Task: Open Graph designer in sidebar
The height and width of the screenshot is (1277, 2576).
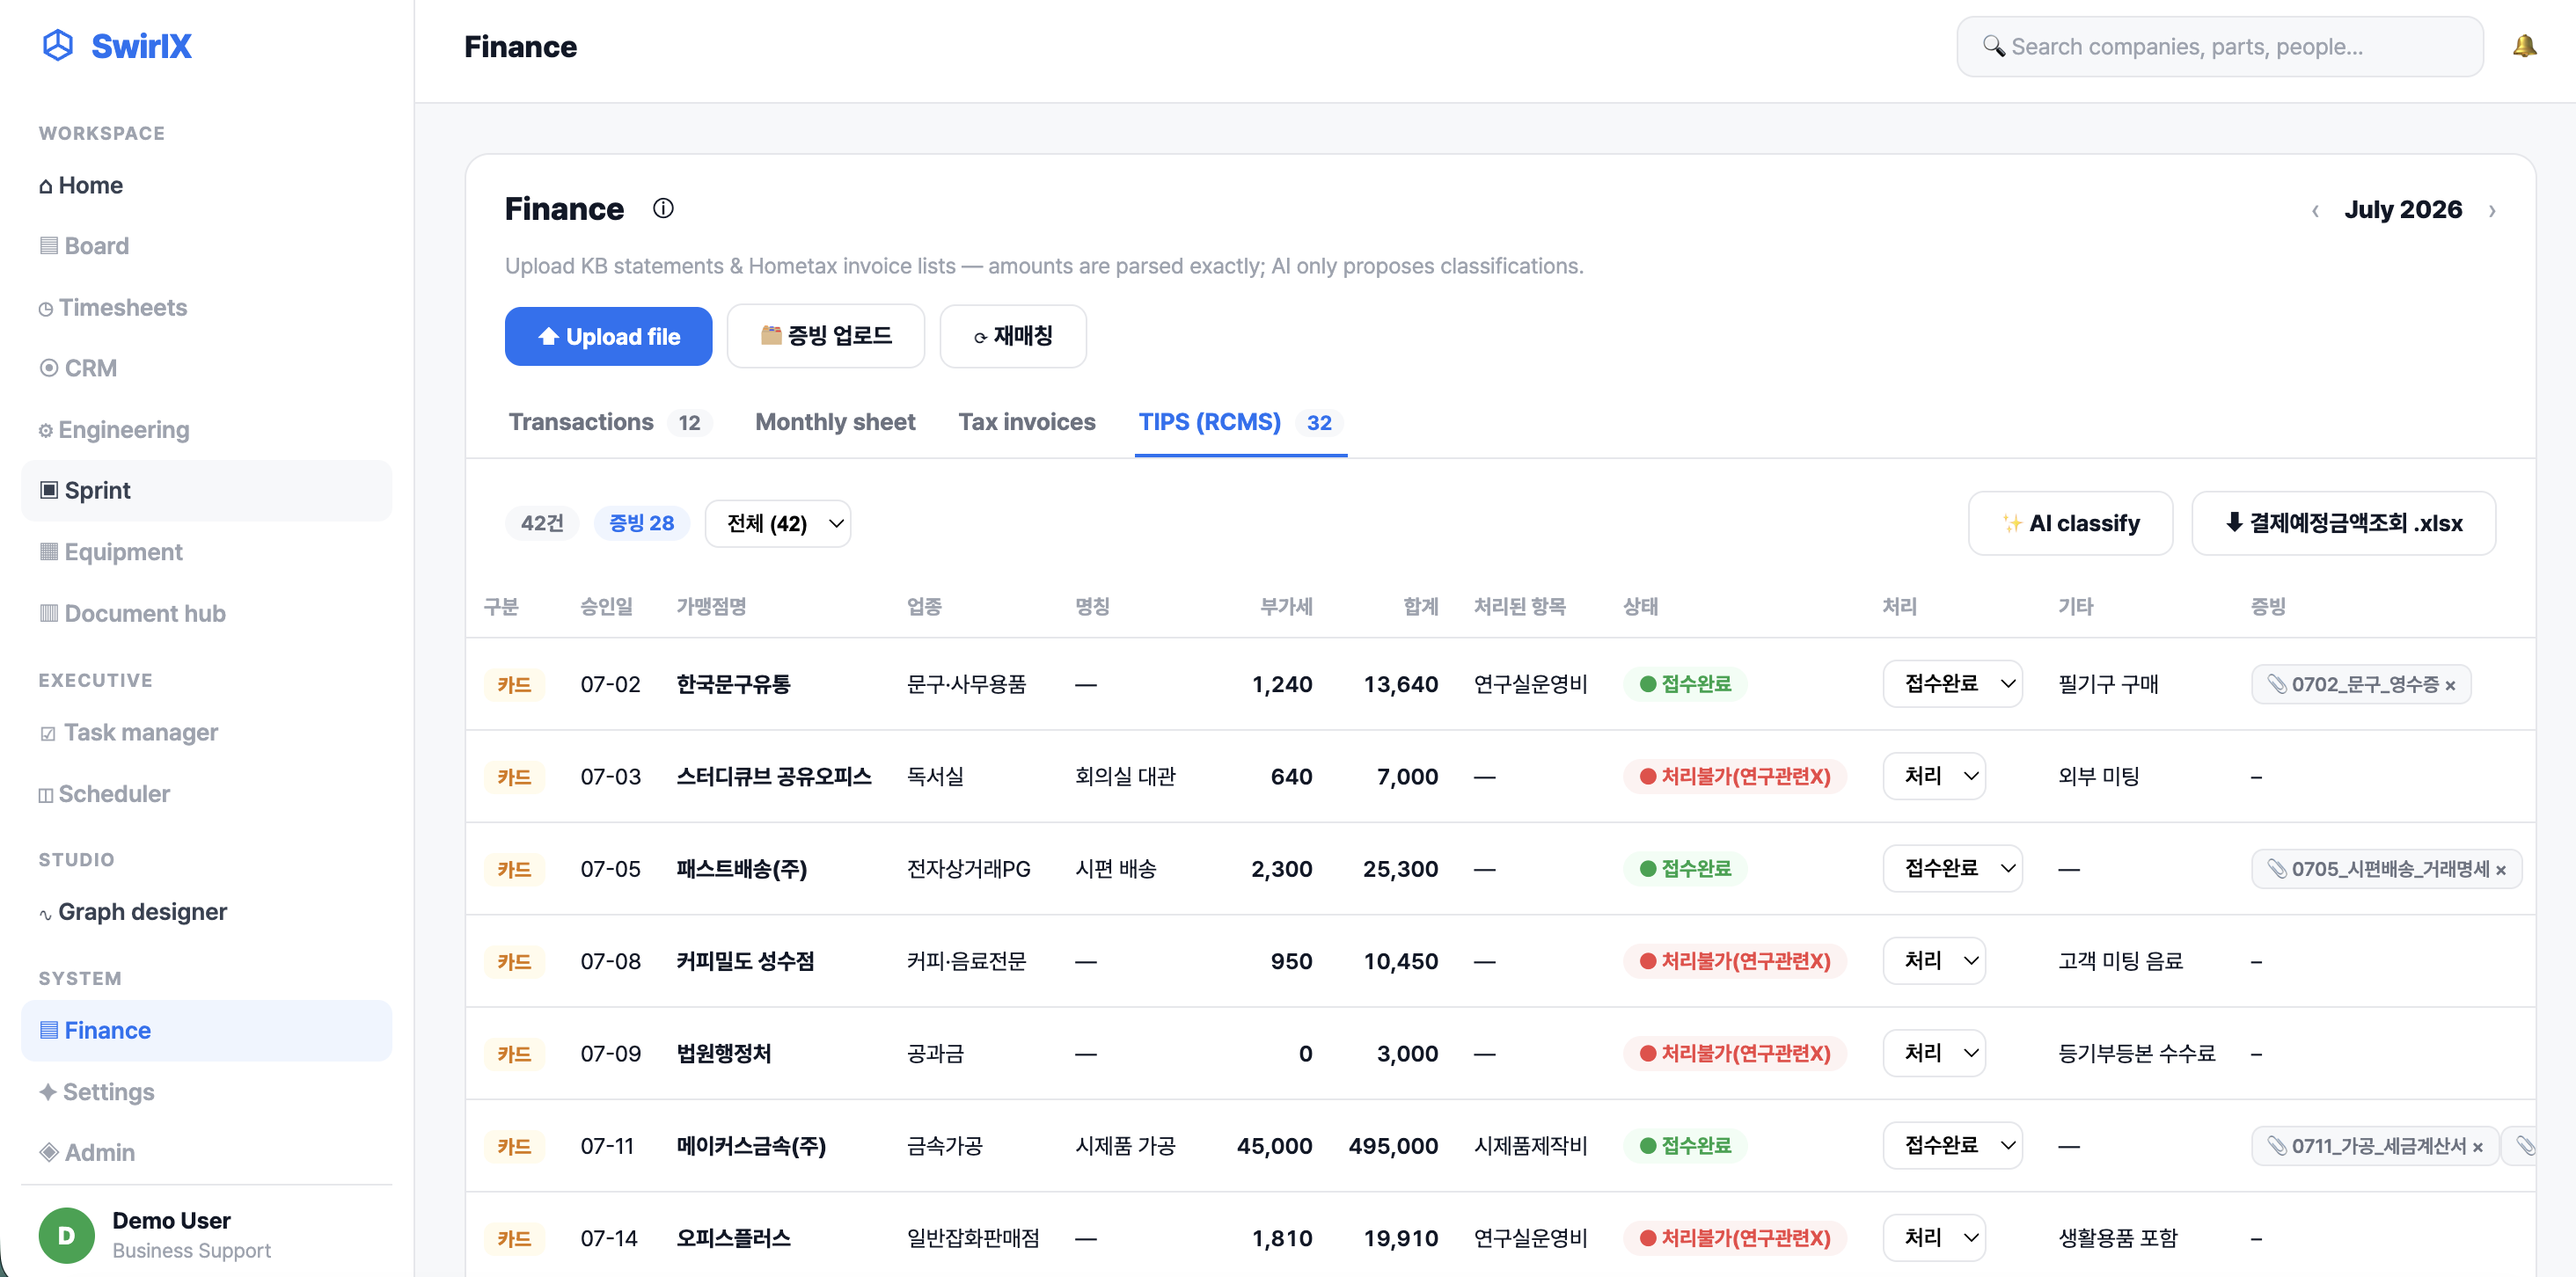Action: pos(206,911)
